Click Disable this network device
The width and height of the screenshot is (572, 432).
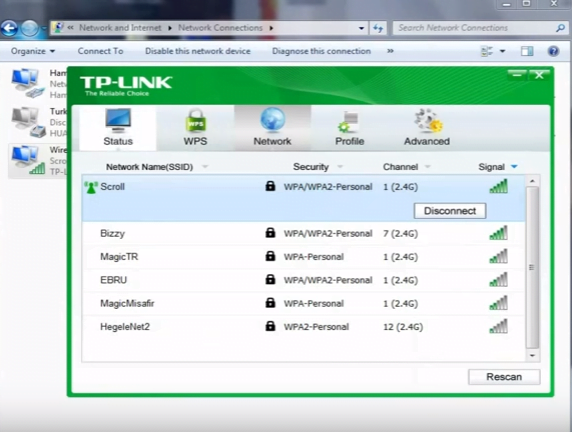(x=198, y=51)
